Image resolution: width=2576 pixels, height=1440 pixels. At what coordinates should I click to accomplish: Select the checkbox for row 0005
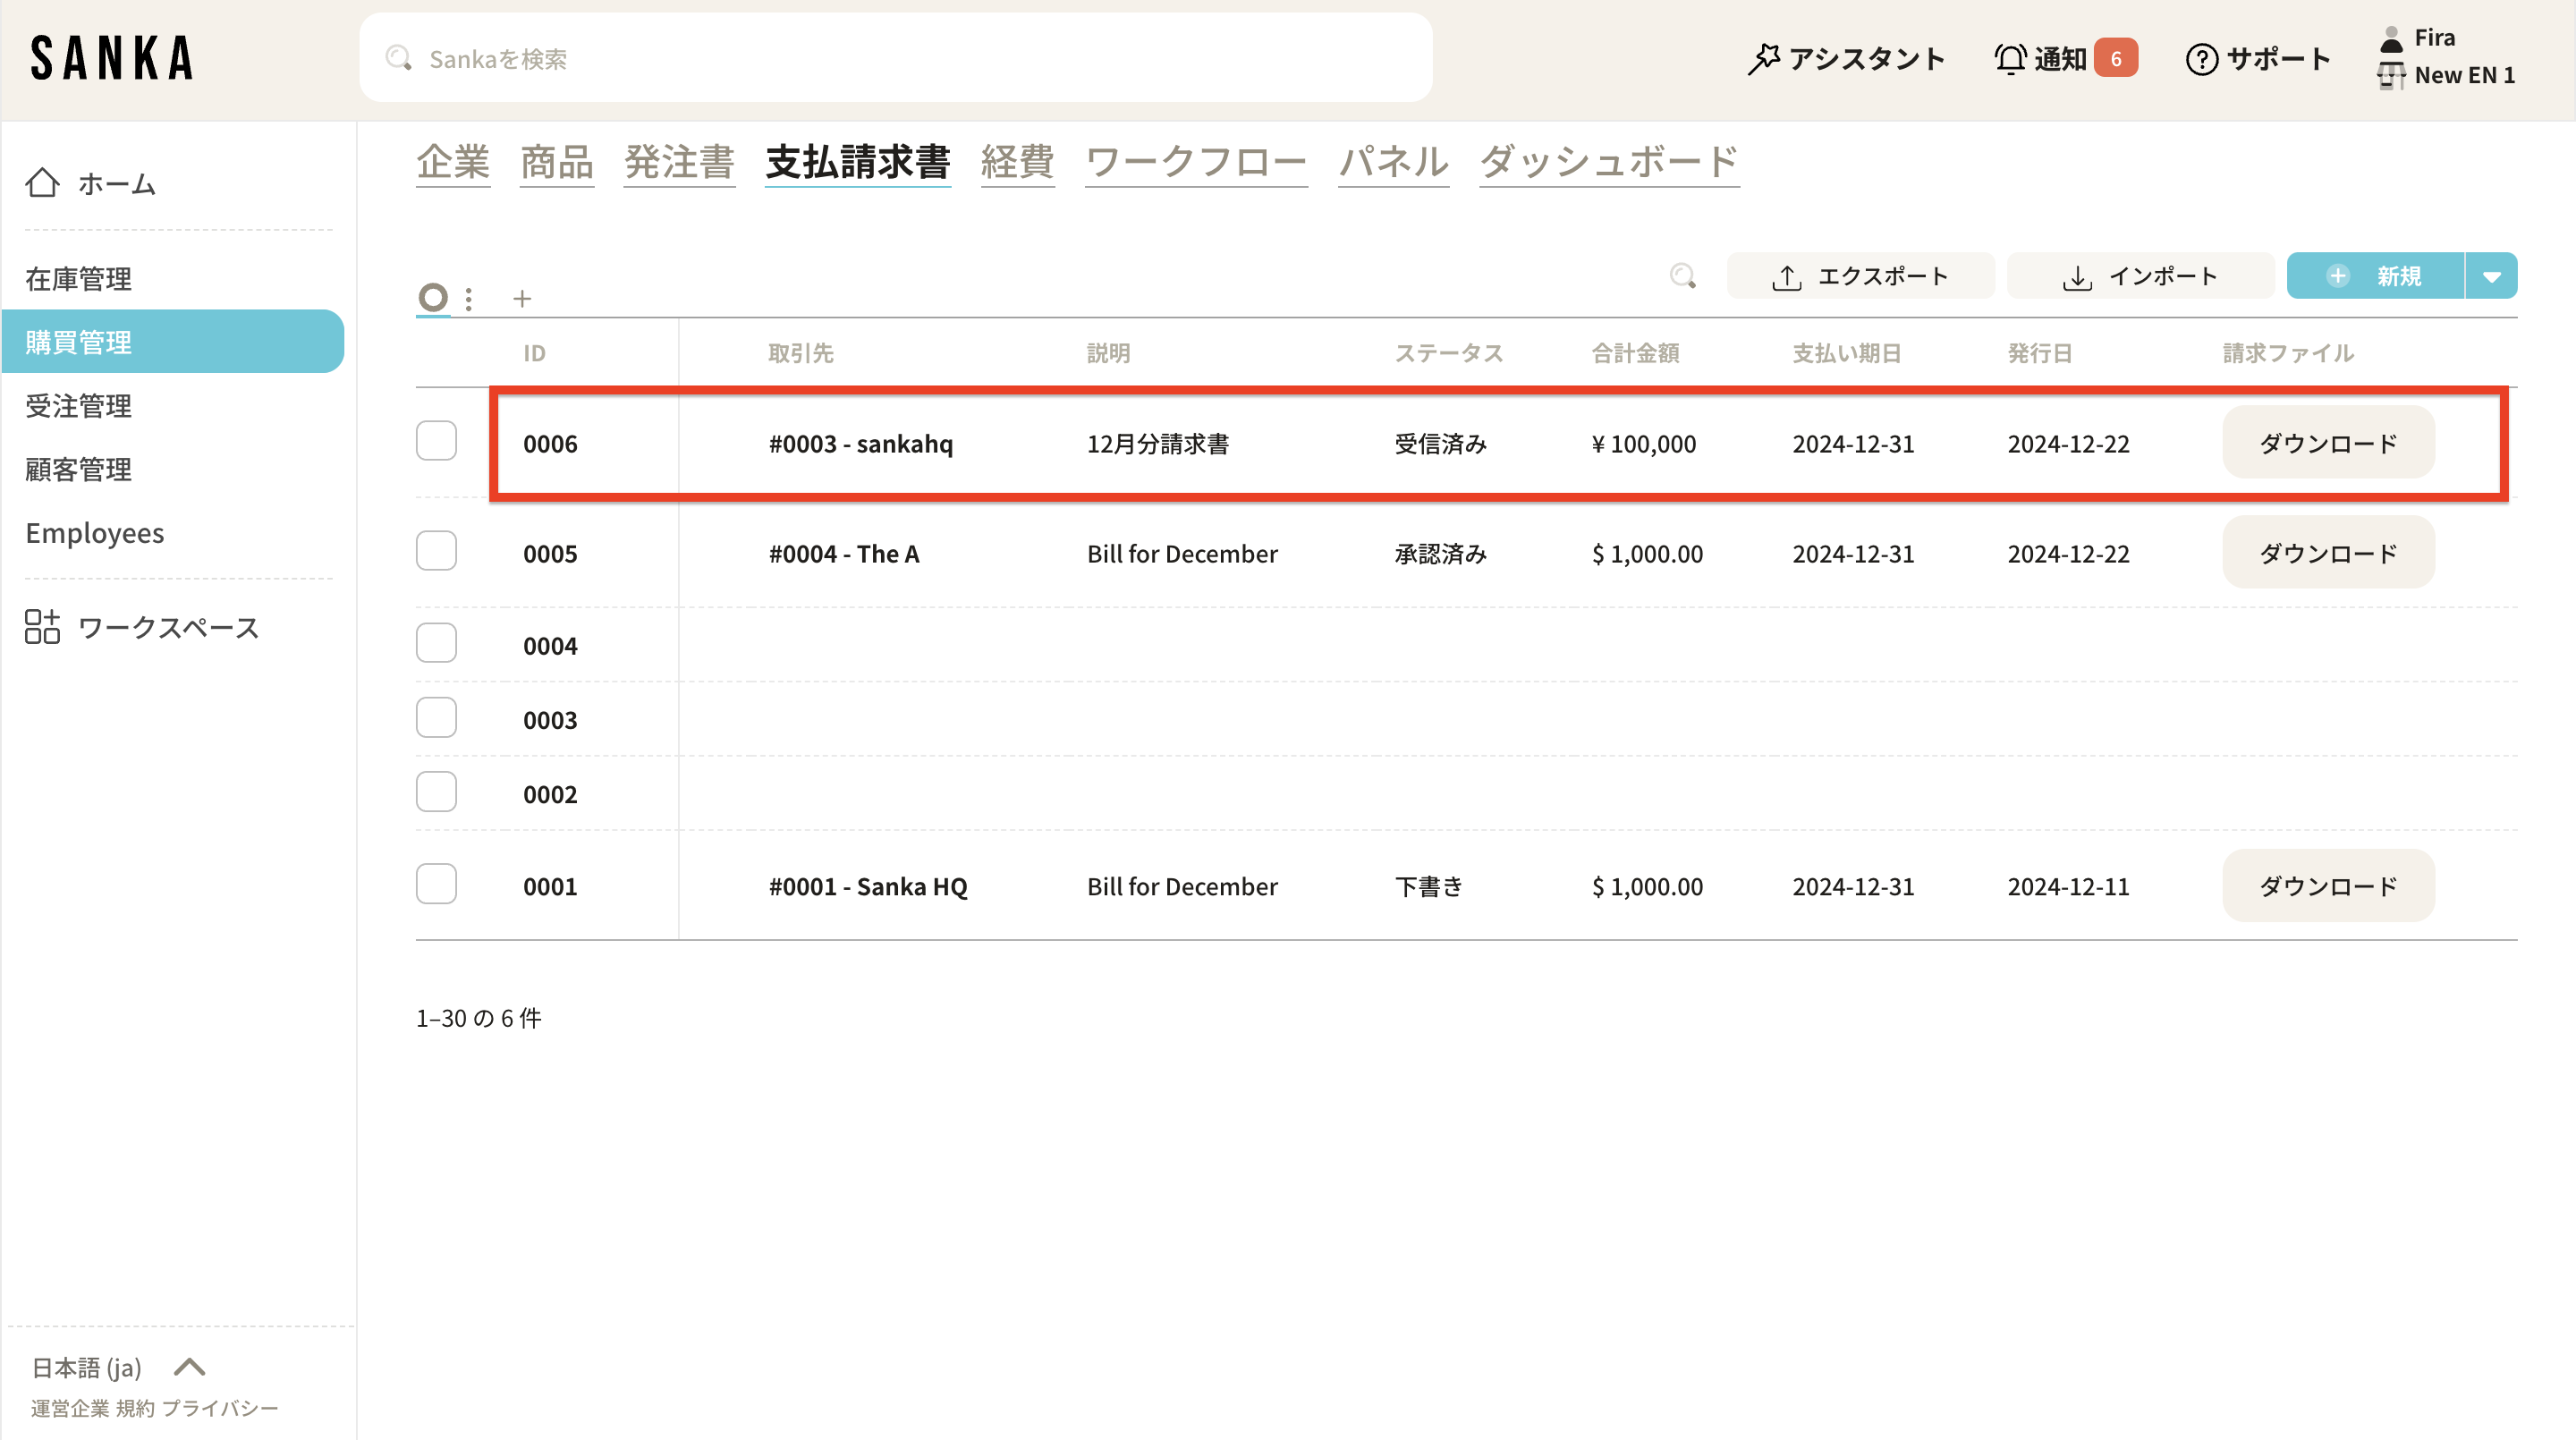pyautogui.click(x=436, y=551)
